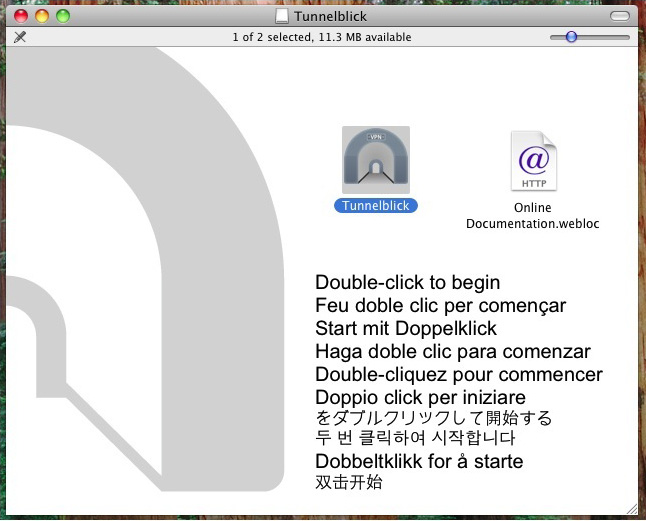Screen dimensions: 646x521
Task: Click the status text '1 of 2 selected'
Action: [272, 37]
